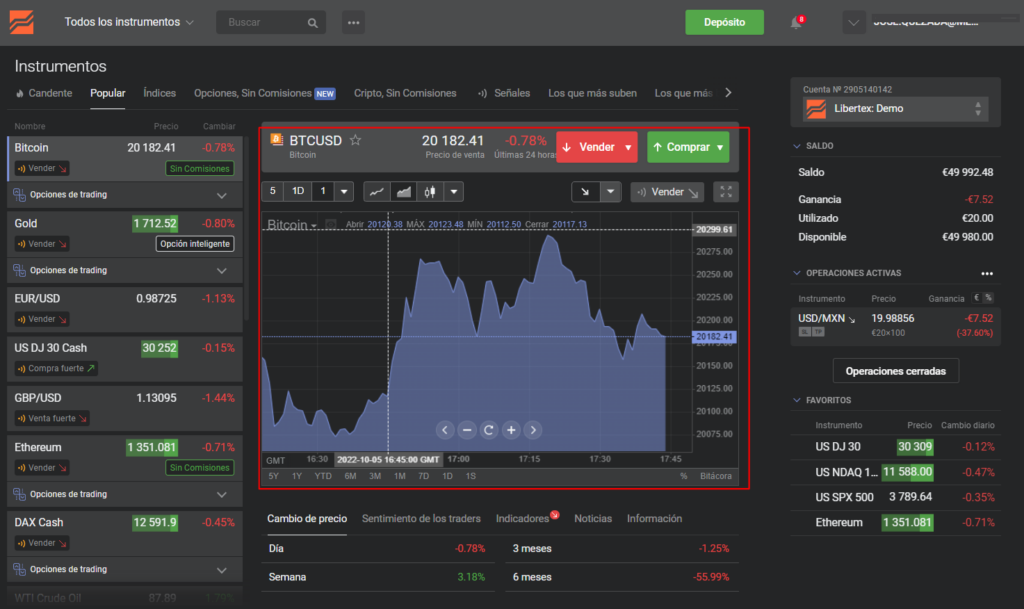Switch to Opciones, Sin Comisiones tab
The image size is (1024, 609).
click(264, 93)
